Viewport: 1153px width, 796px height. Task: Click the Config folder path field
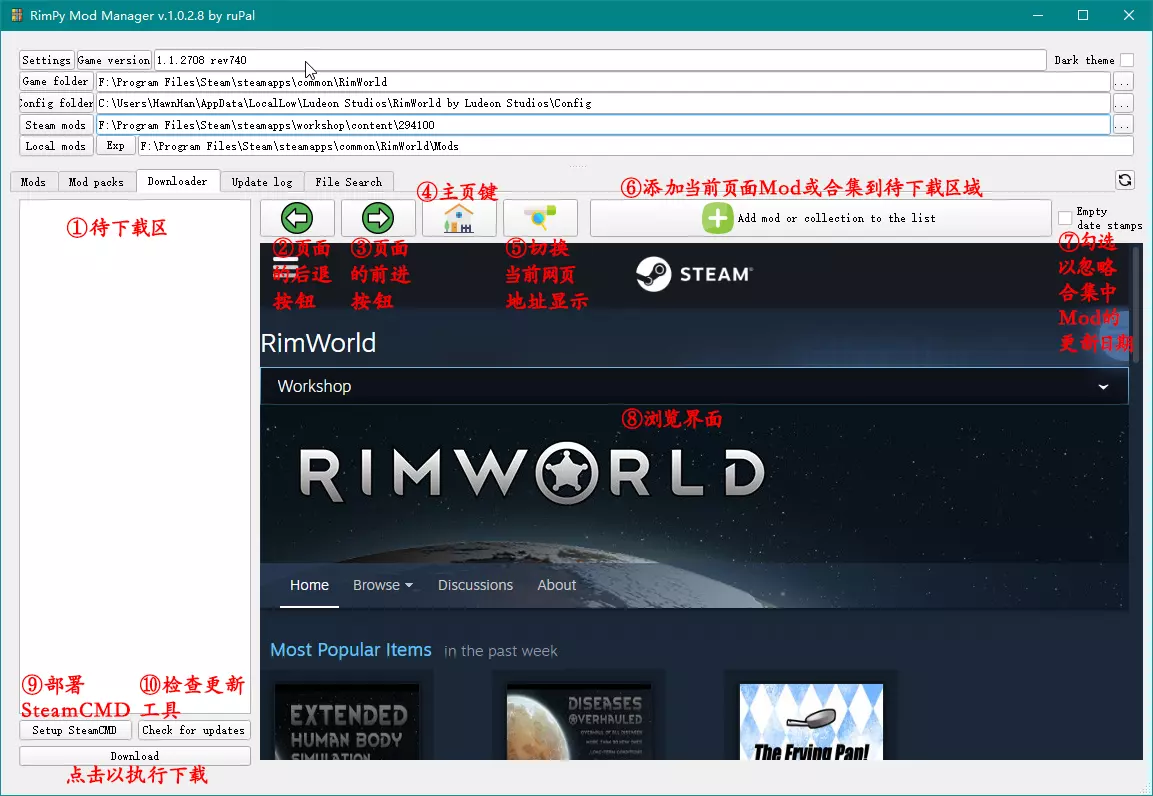(603, 103)
